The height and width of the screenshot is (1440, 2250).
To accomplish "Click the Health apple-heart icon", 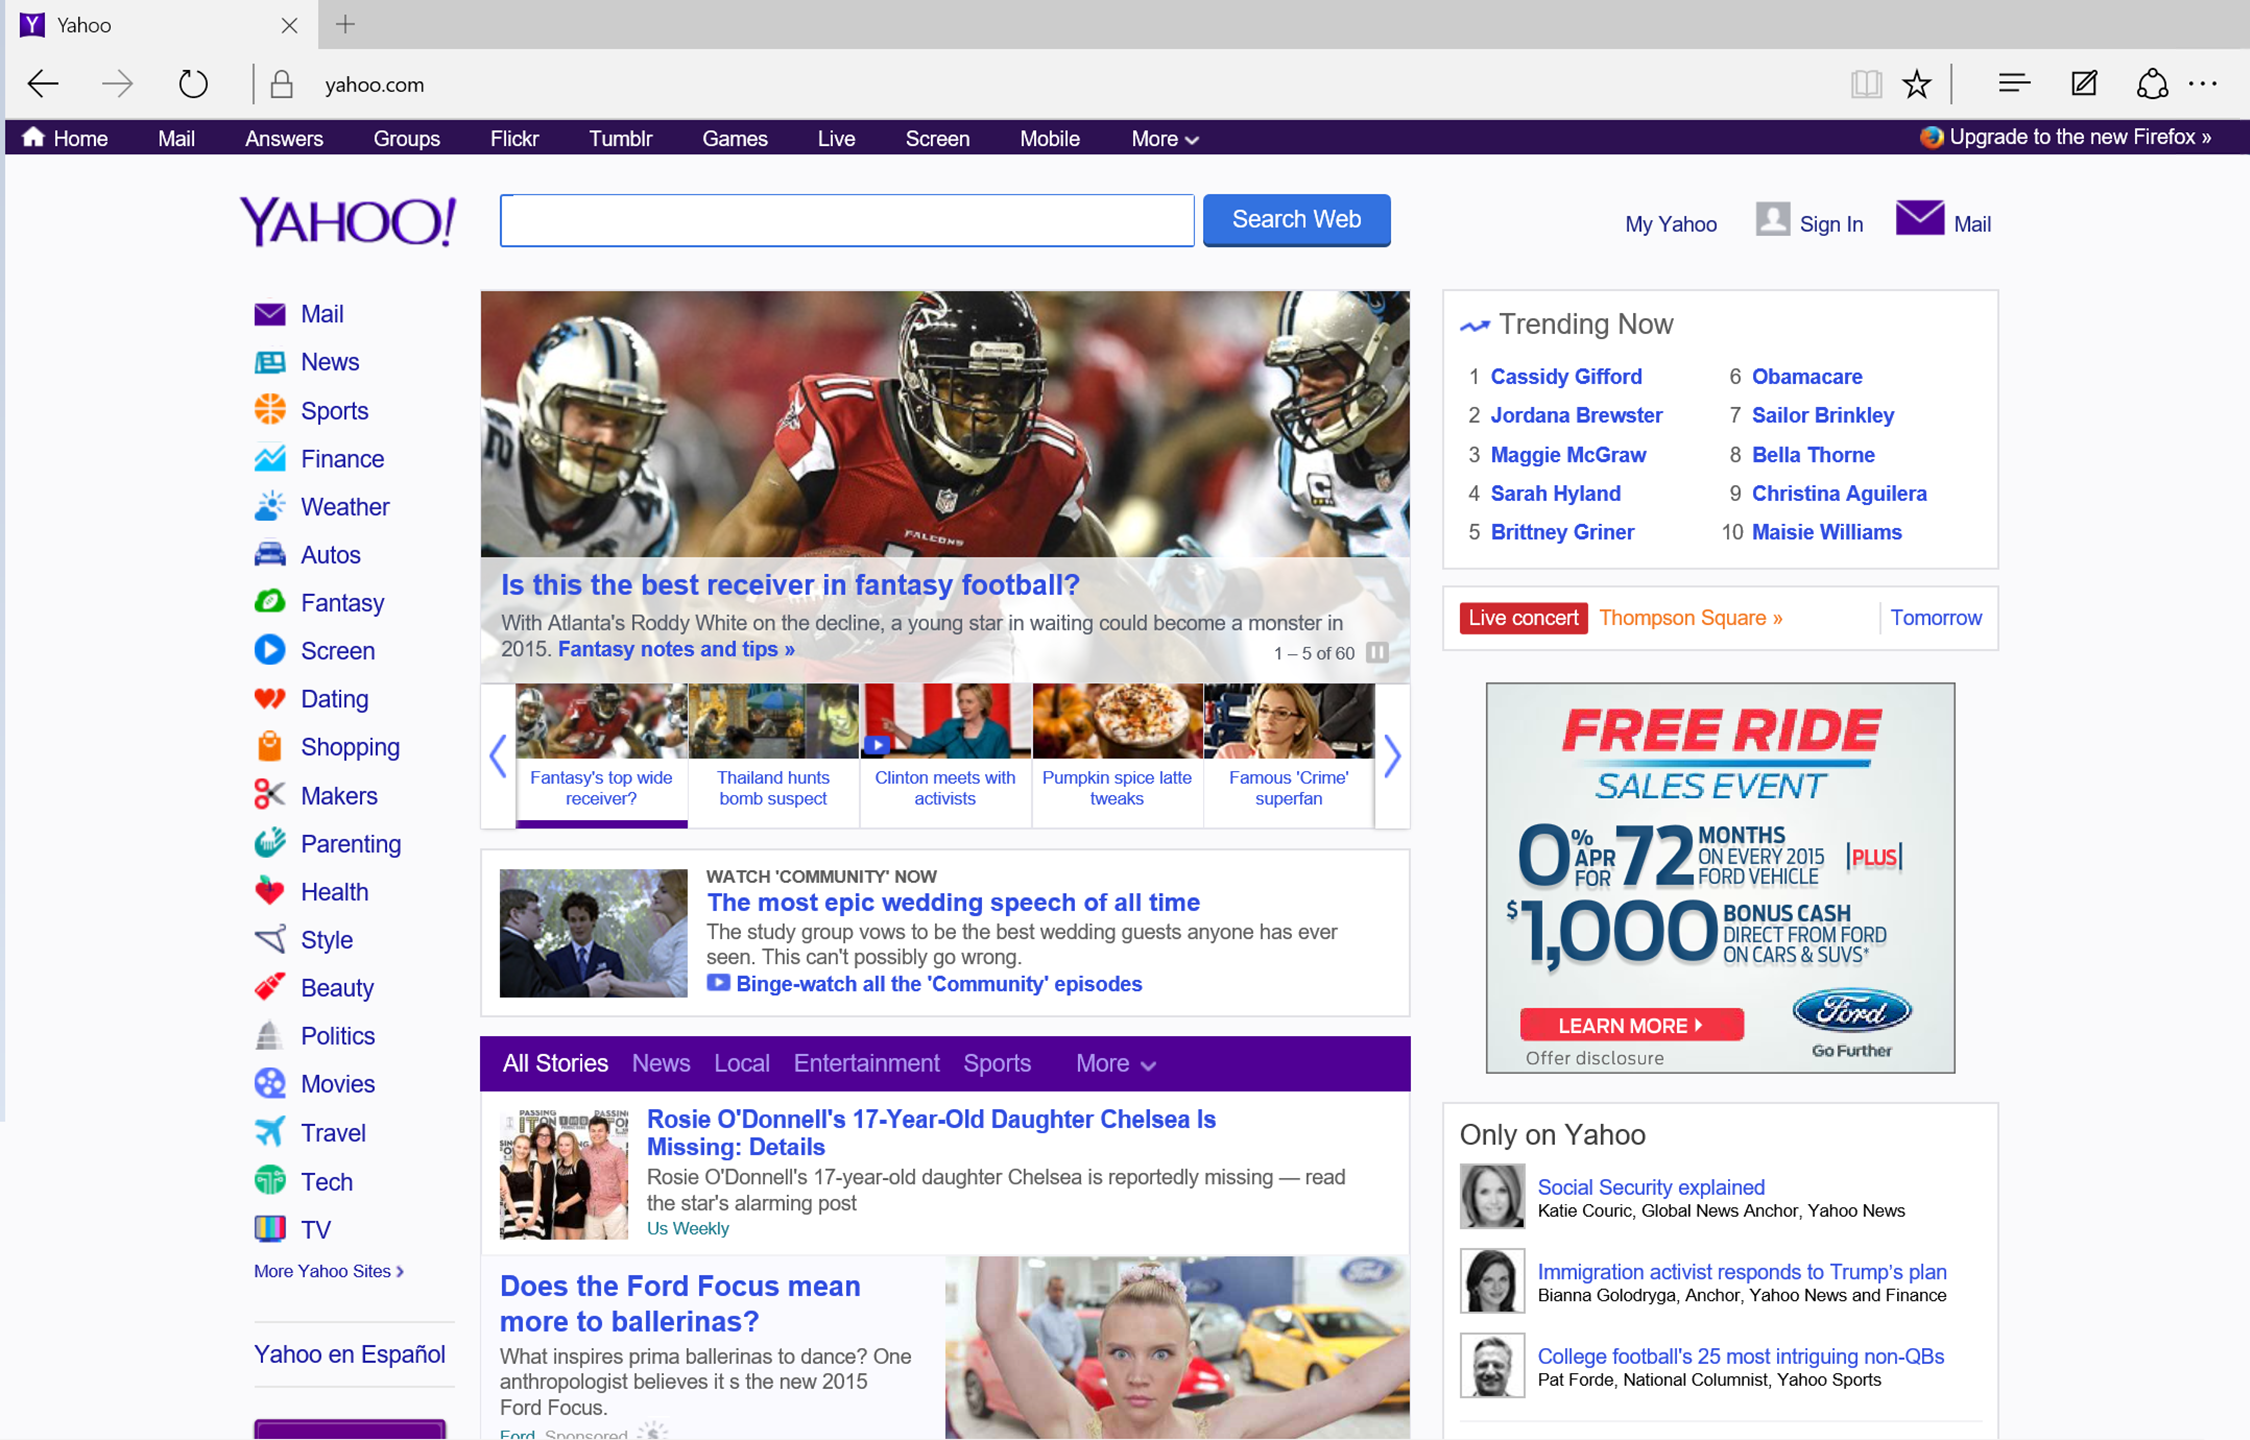I will [269, 890].
